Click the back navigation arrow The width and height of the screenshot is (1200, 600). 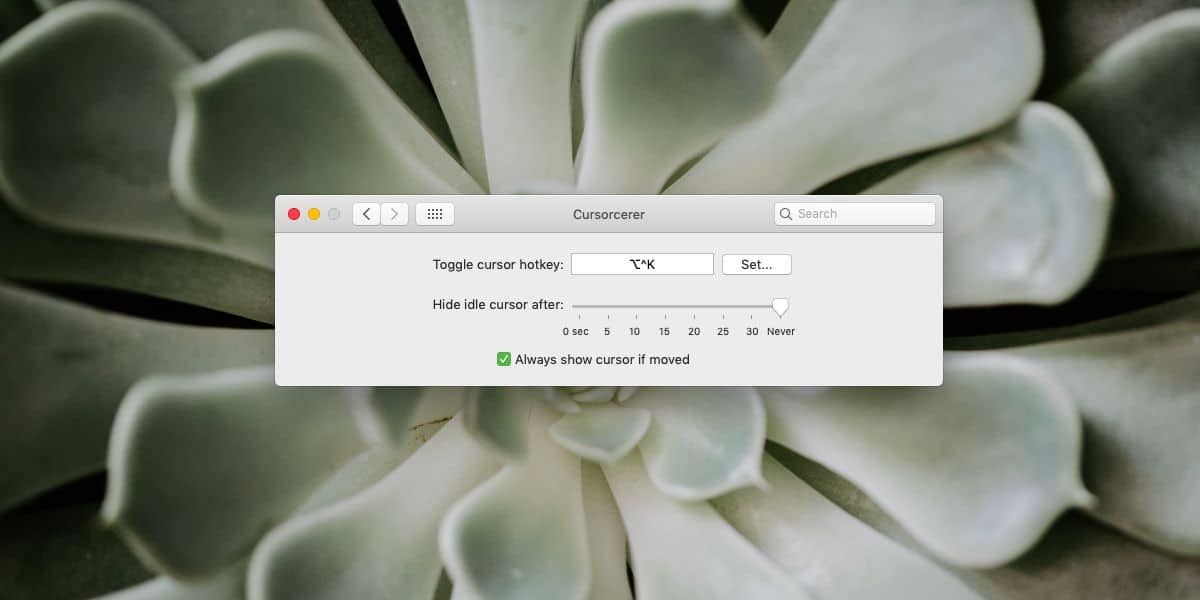point(366,213)
